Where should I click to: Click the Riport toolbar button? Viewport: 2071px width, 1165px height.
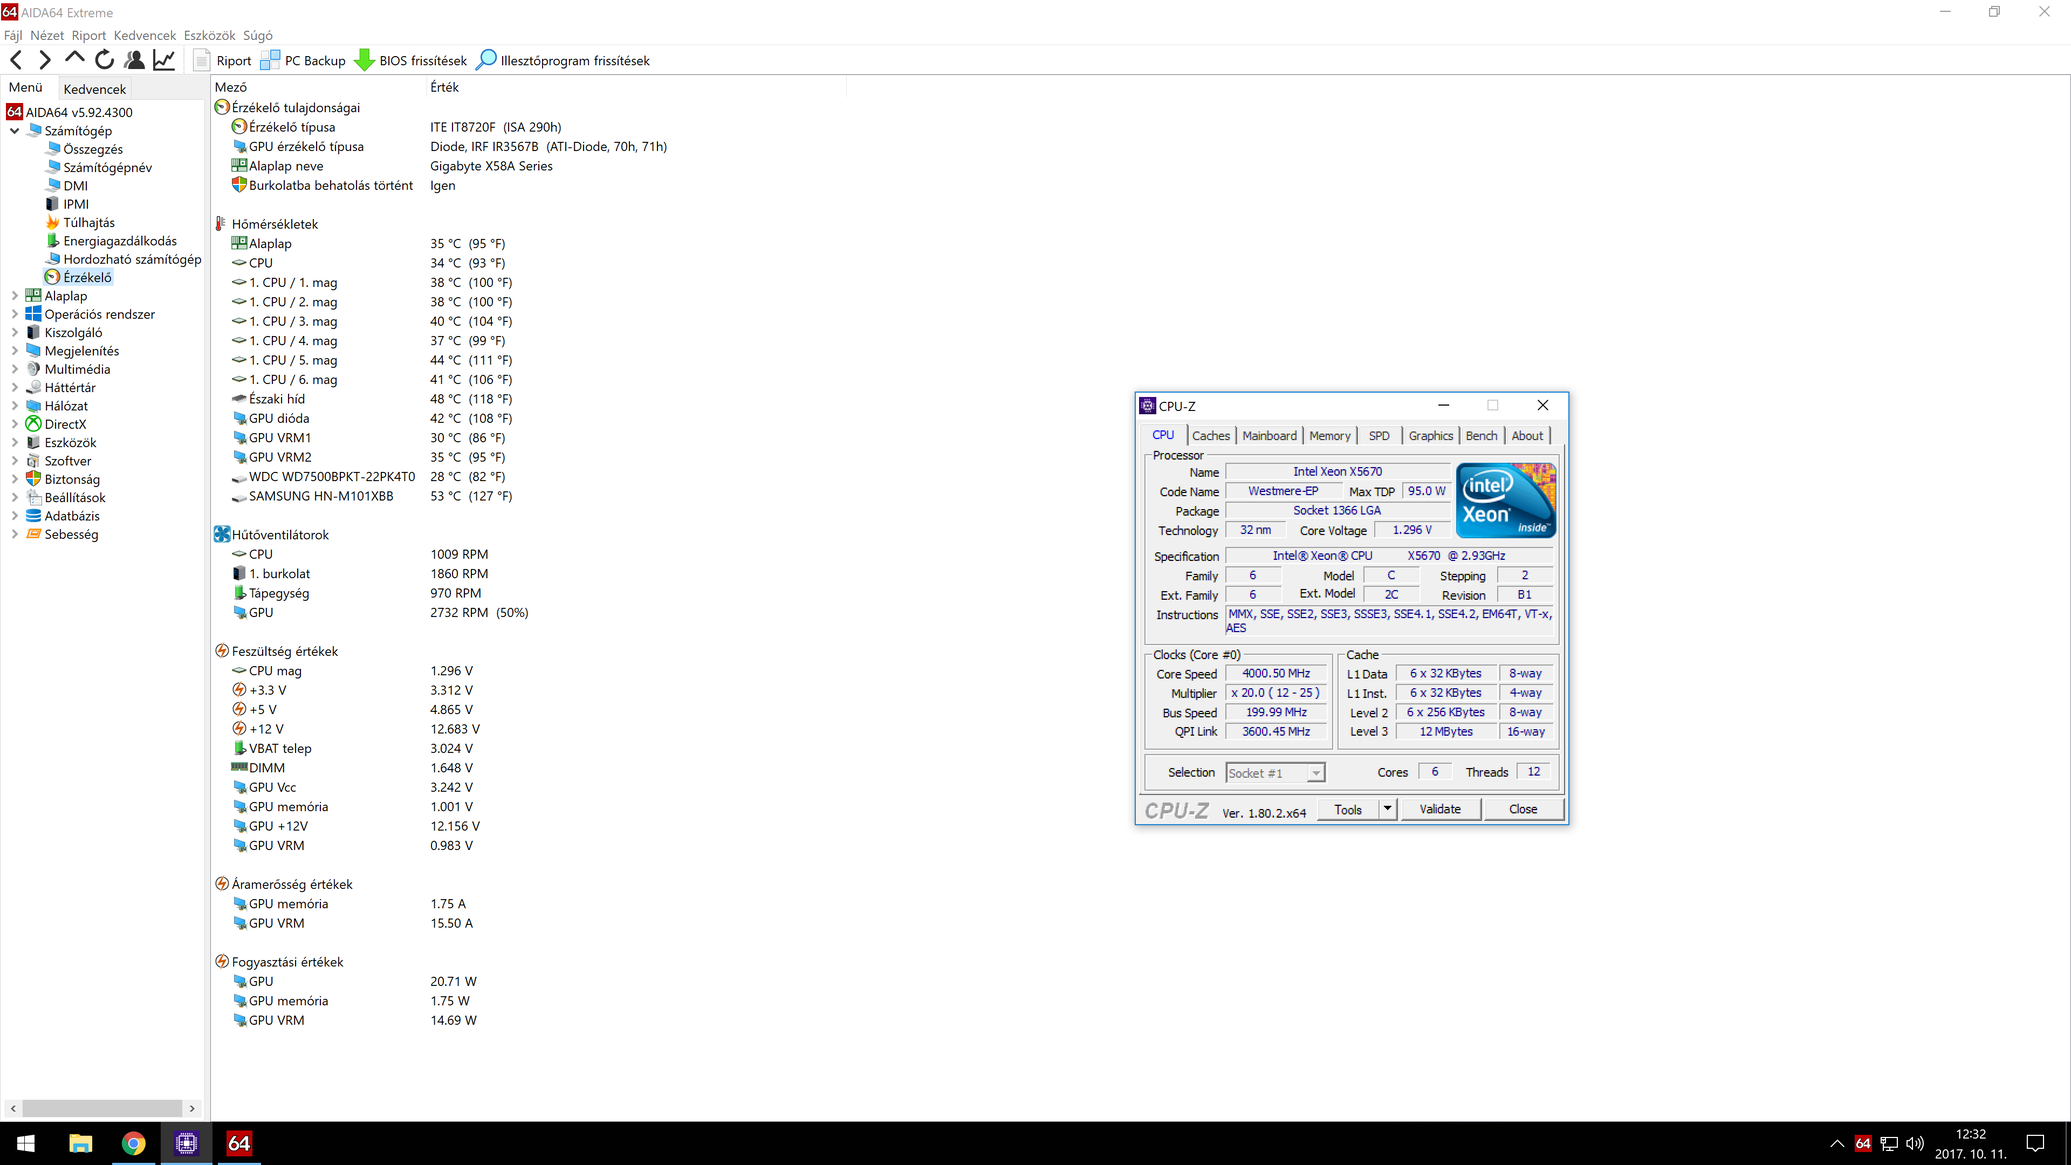(x=222, y=60)
